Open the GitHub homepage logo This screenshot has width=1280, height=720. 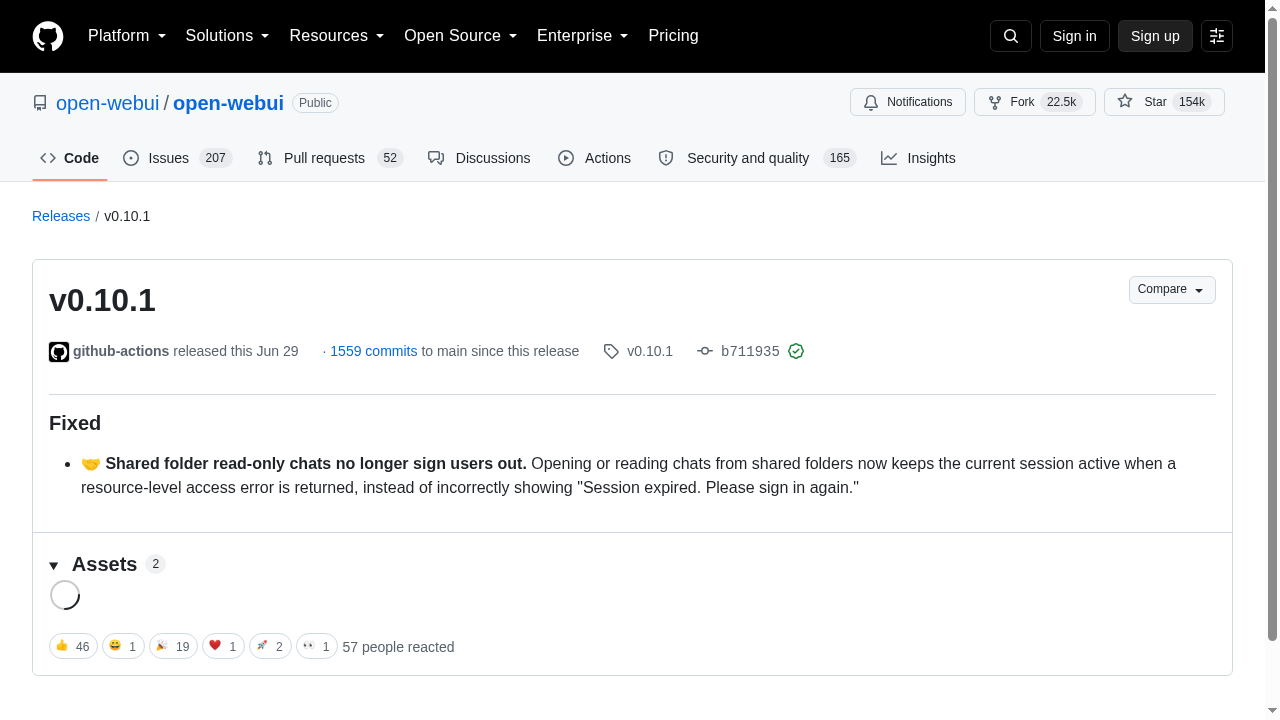click(x=48, y=36)
